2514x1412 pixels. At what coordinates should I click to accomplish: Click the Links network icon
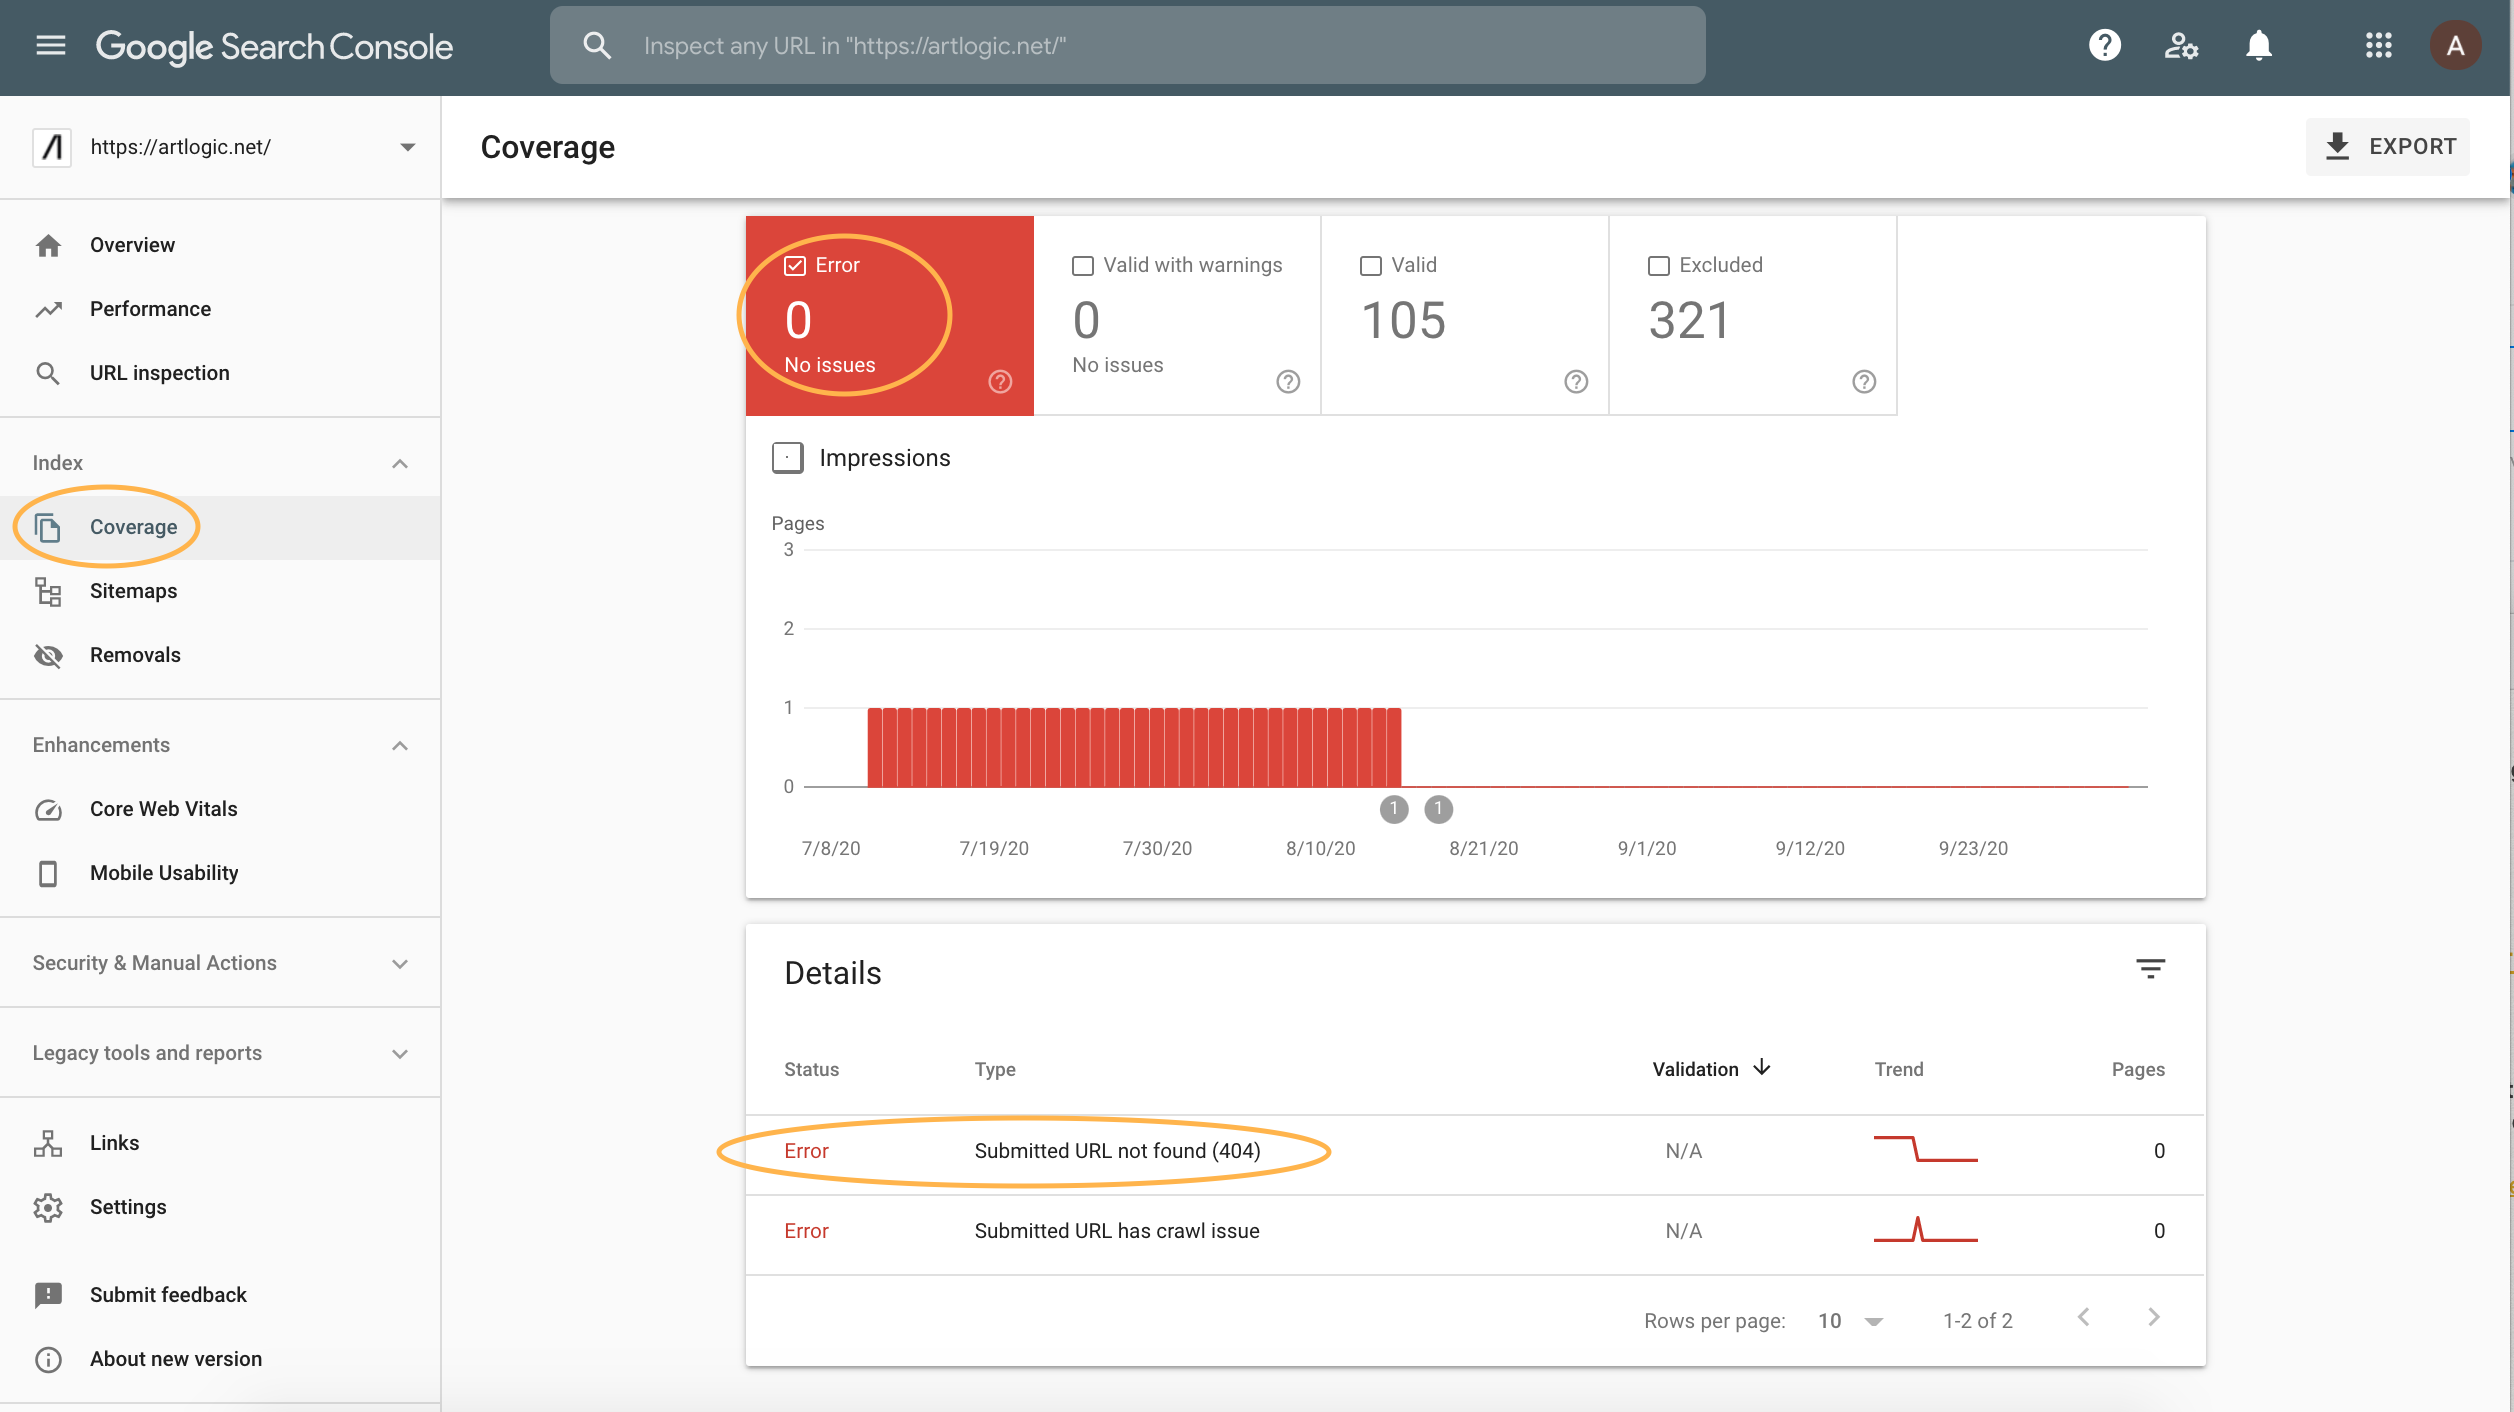click(48, 1144)
